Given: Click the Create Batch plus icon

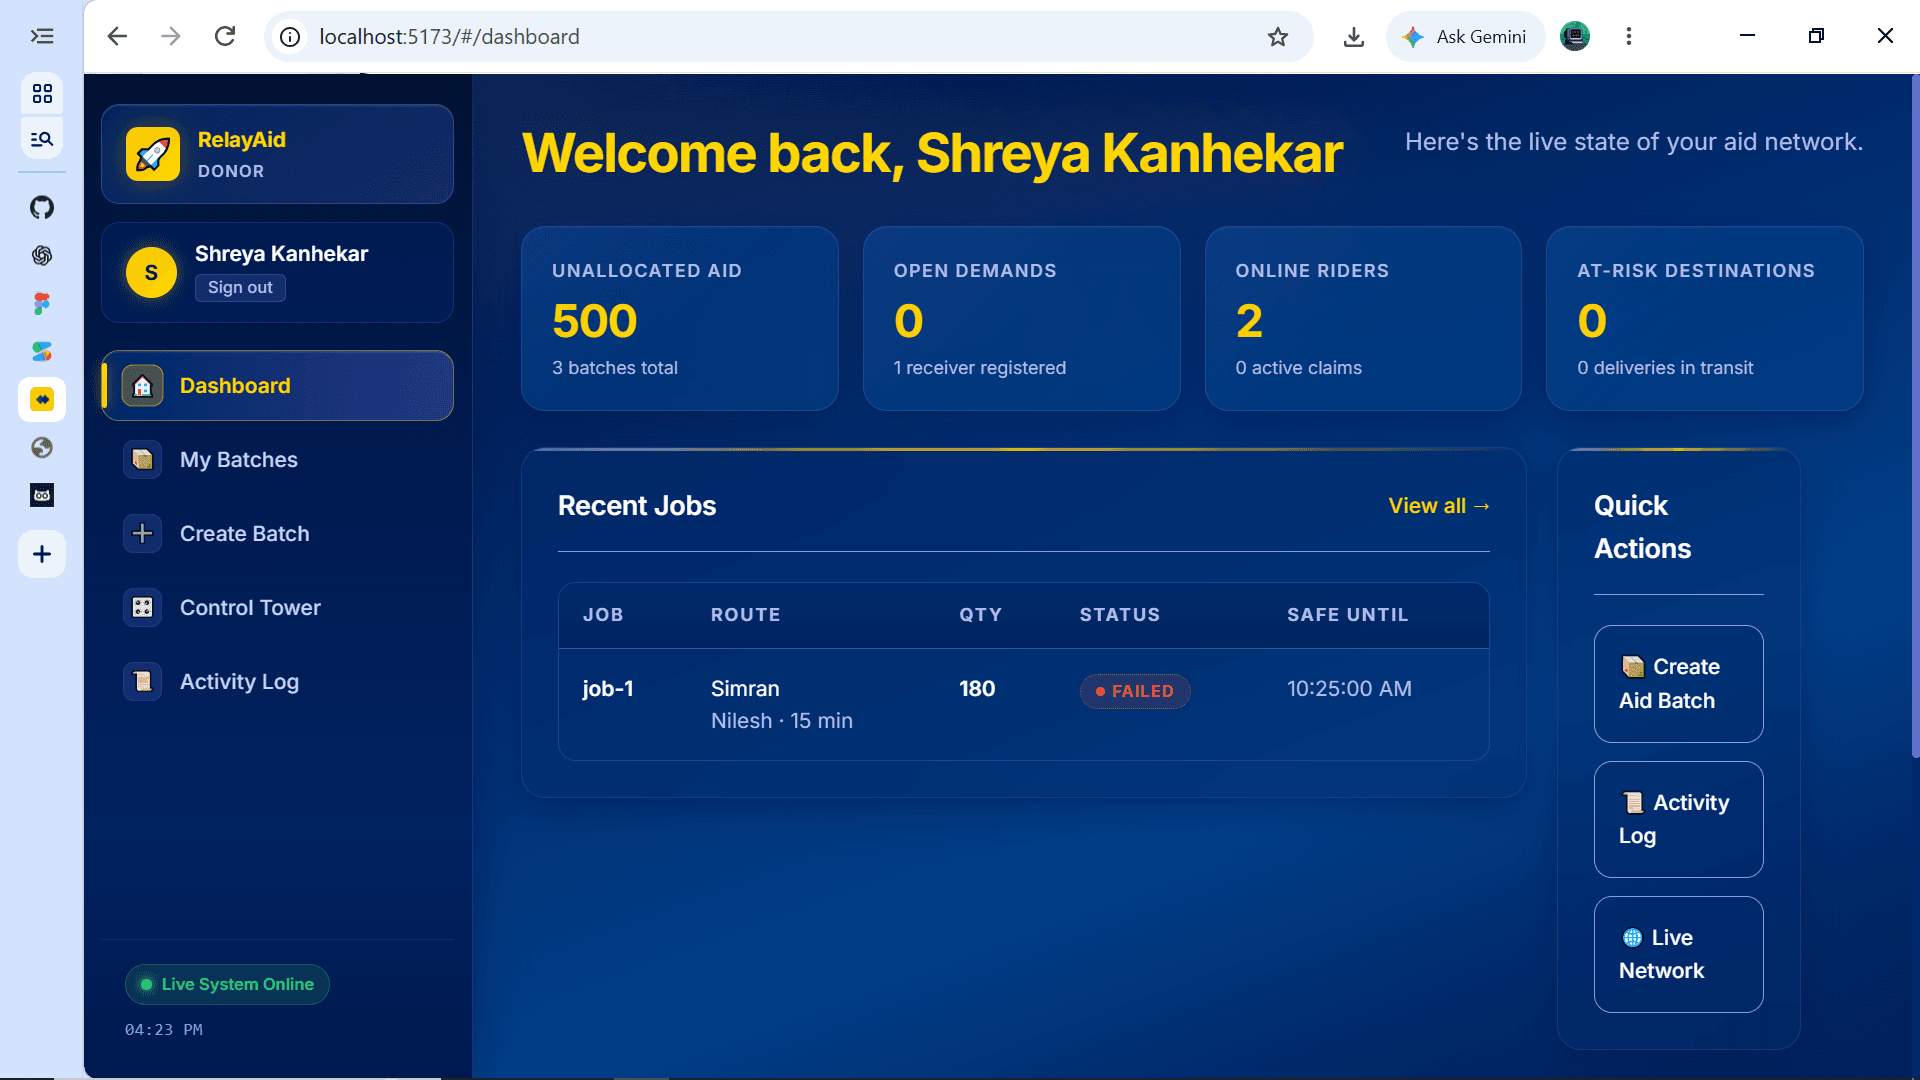Looking at the screenshot, I should [x=142, y=534].
